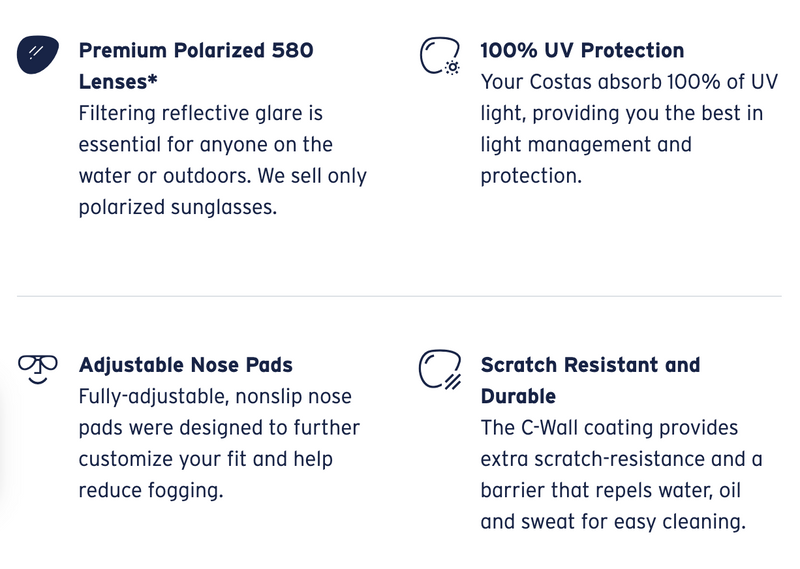Select the Premium Polarized 580 Lenses heading
The image size is (800, 569).
(196, 66)
